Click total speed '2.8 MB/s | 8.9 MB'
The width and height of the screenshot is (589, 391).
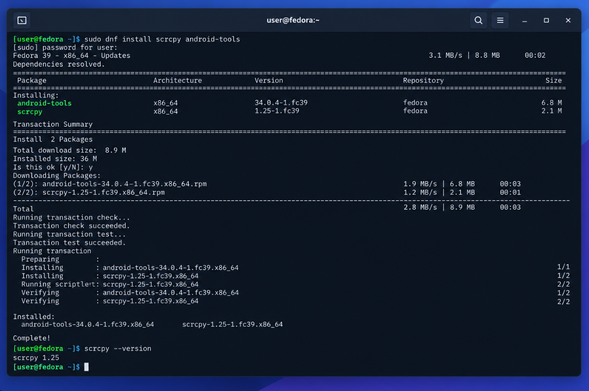pyautogui.click(x=439, y=207)
